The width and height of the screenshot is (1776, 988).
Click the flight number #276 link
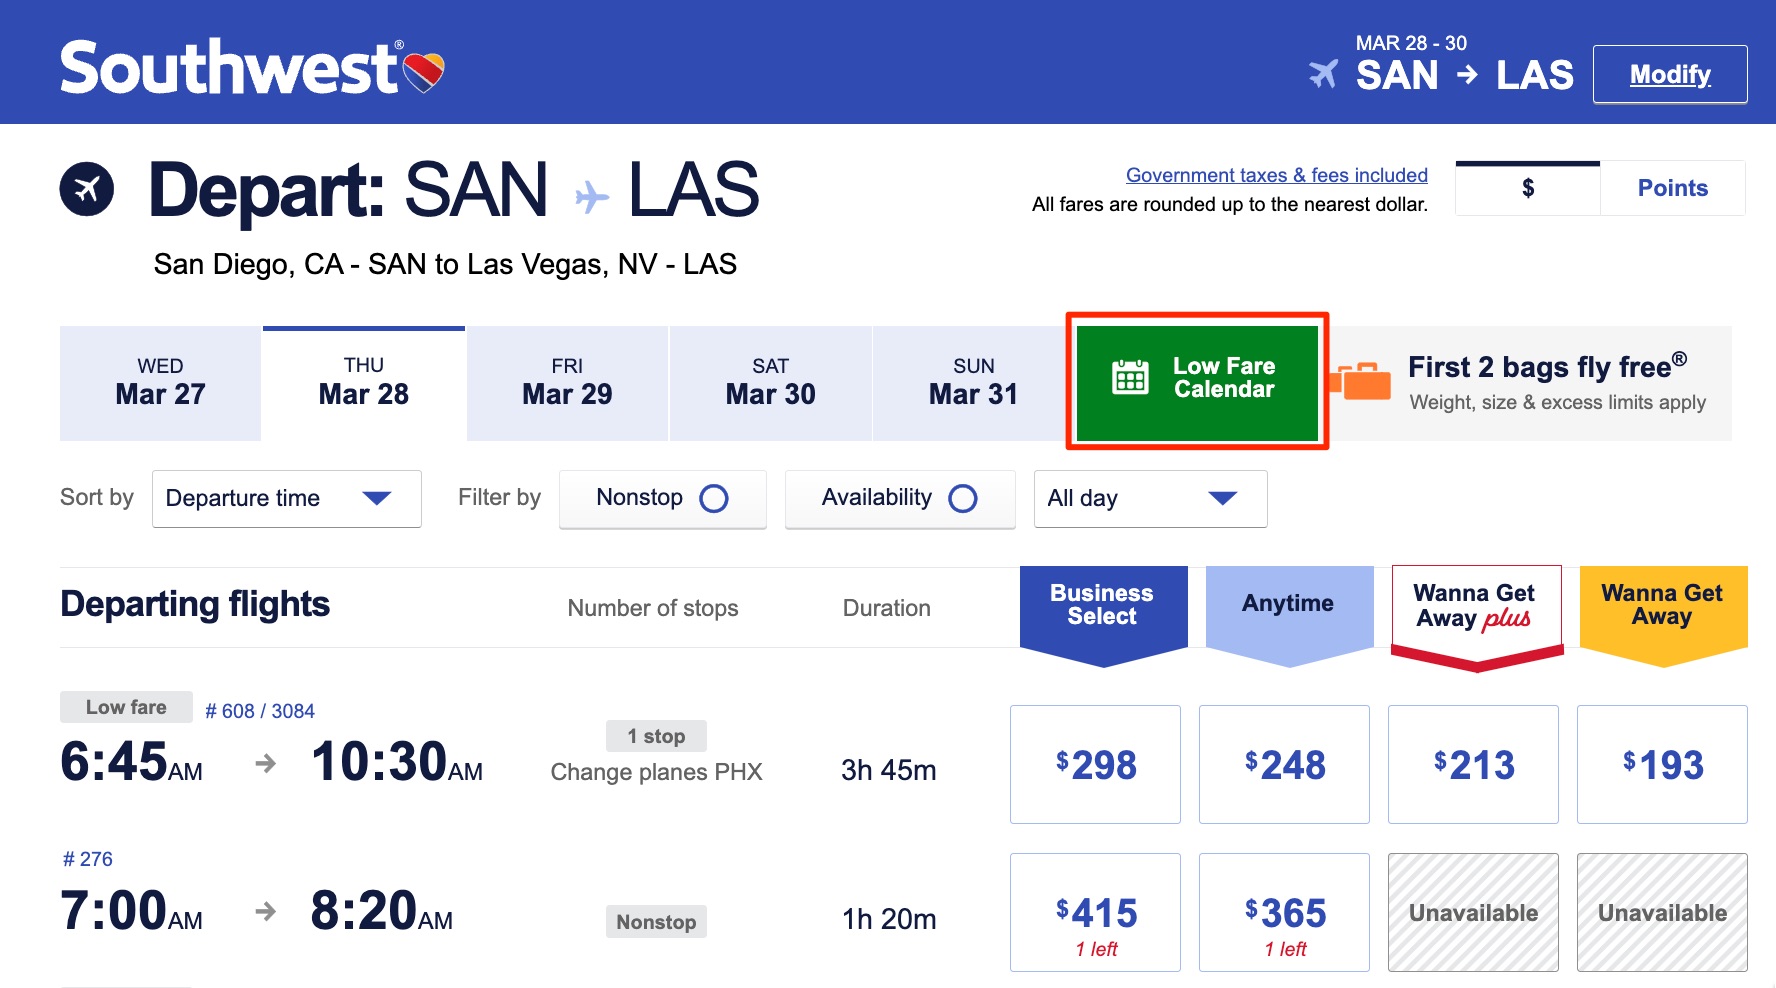coord(88,858)
